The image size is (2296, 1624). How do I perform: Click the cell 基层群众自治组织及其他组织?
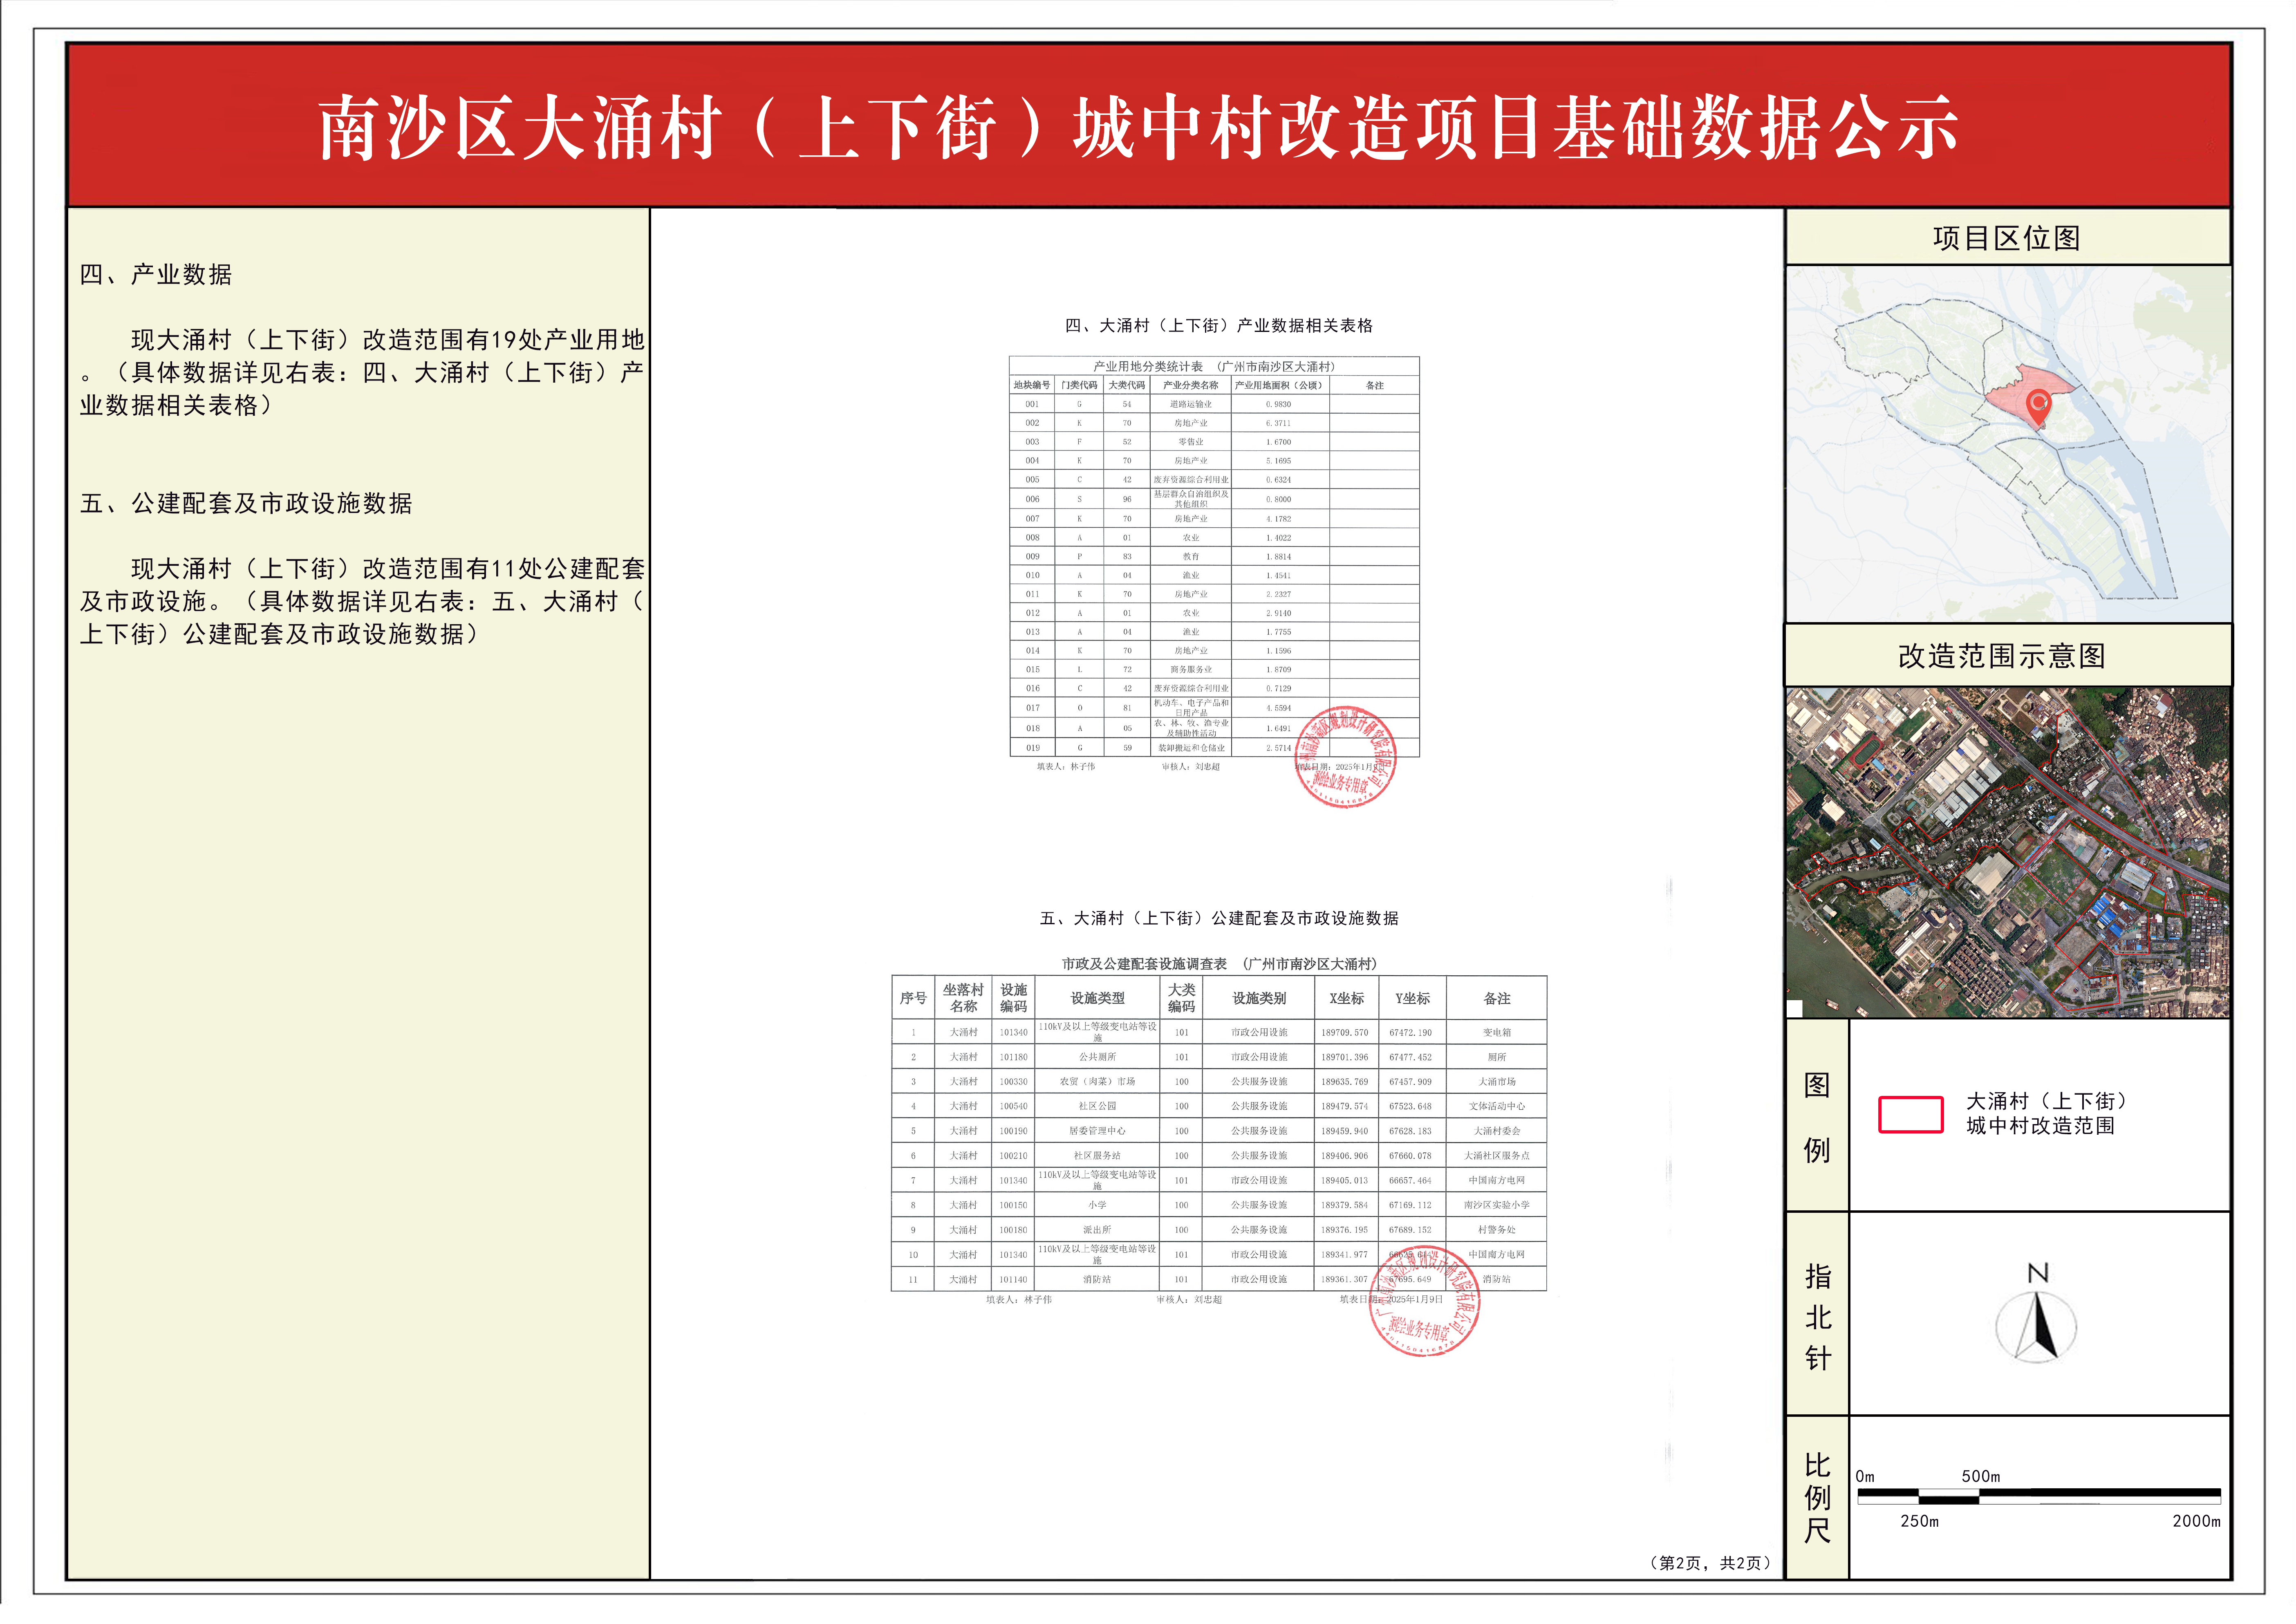[1191, 499]
